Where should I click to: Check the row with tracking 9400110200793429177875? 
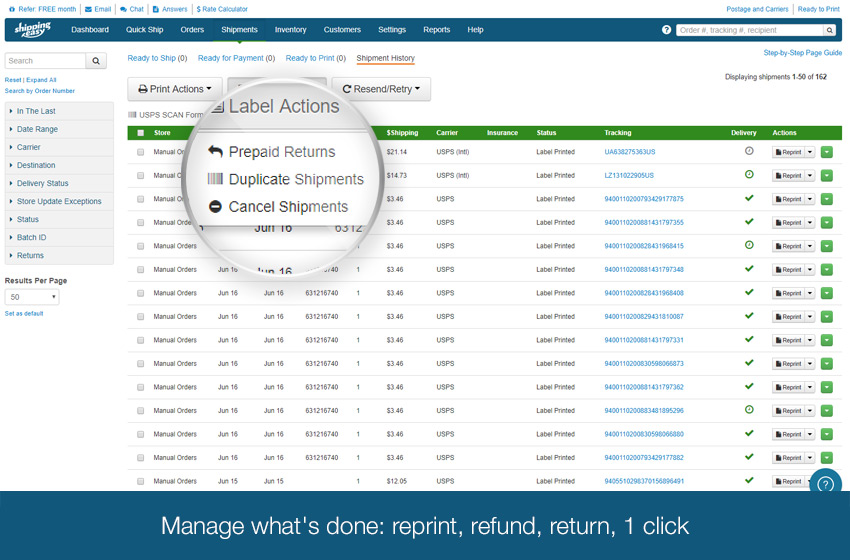pyautogui.click(x=140, y=199)
